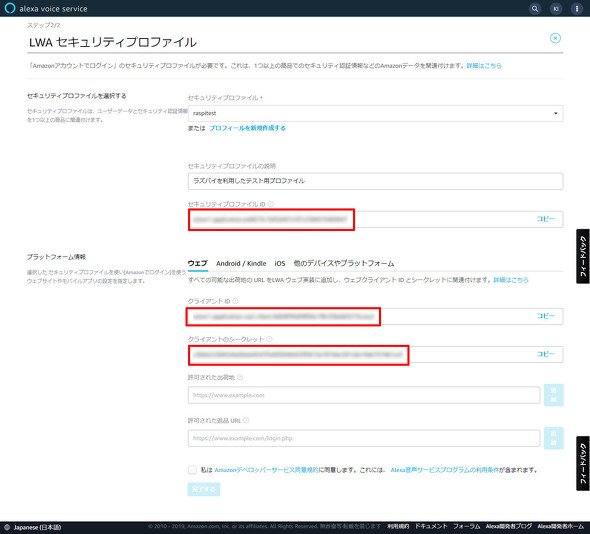The image size is (590, 534).
Task: Open details link in top description
Action: point(484,65)
